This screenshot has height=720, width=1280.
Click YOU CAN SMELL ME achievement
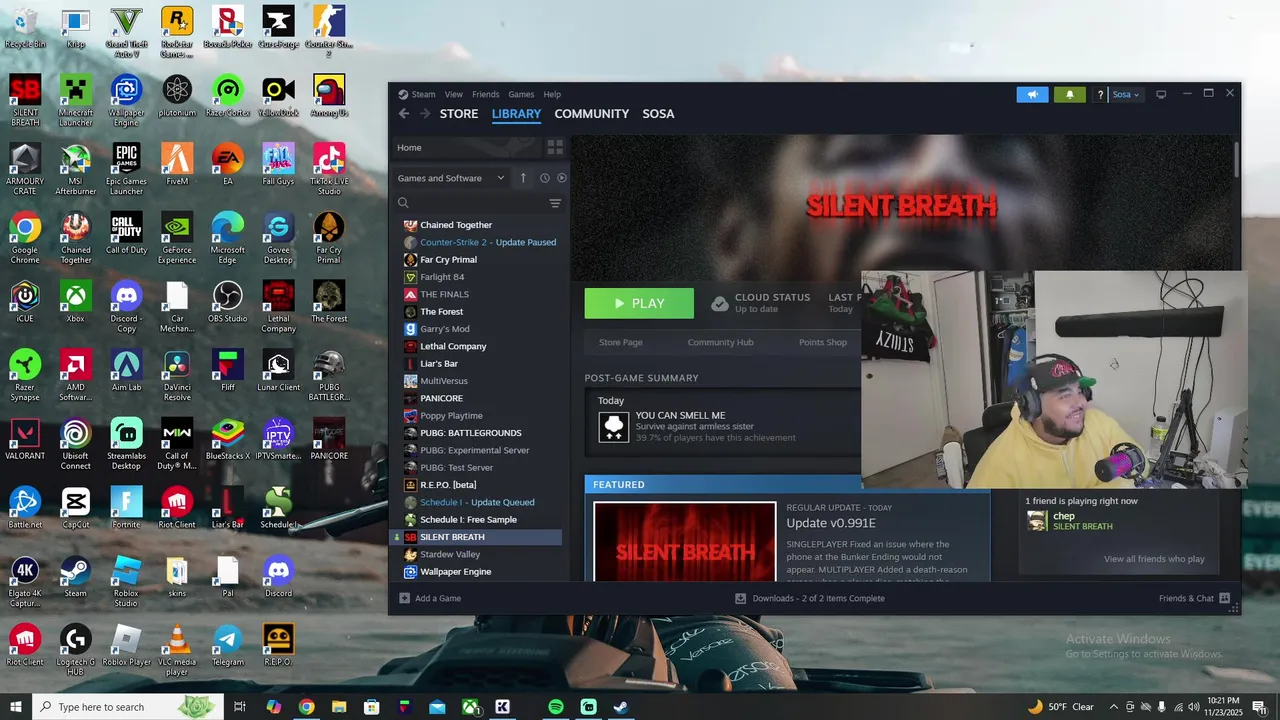(x=680, y=415)
